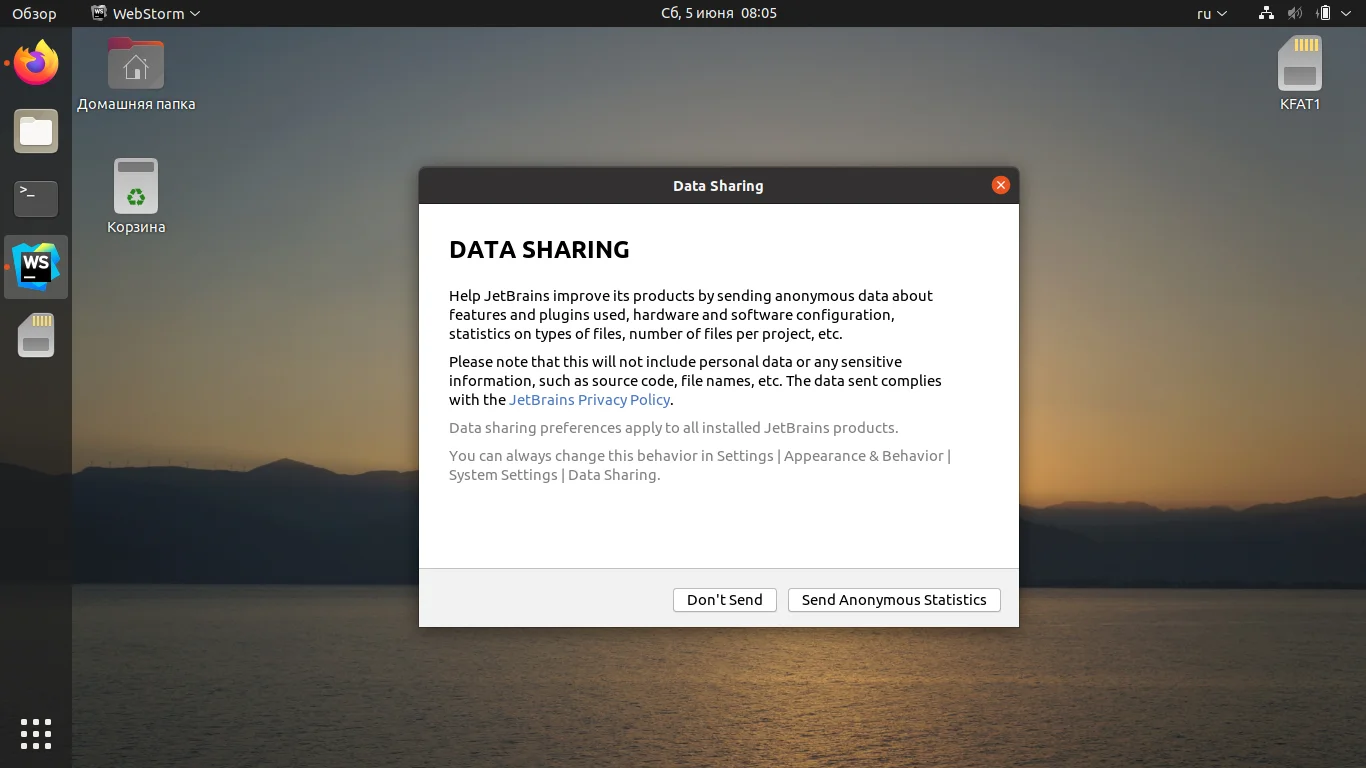Viewport: 1366px width, 768px height.
Task: Open the JetBrains Privacy Policy link
Action: [589, 399]
